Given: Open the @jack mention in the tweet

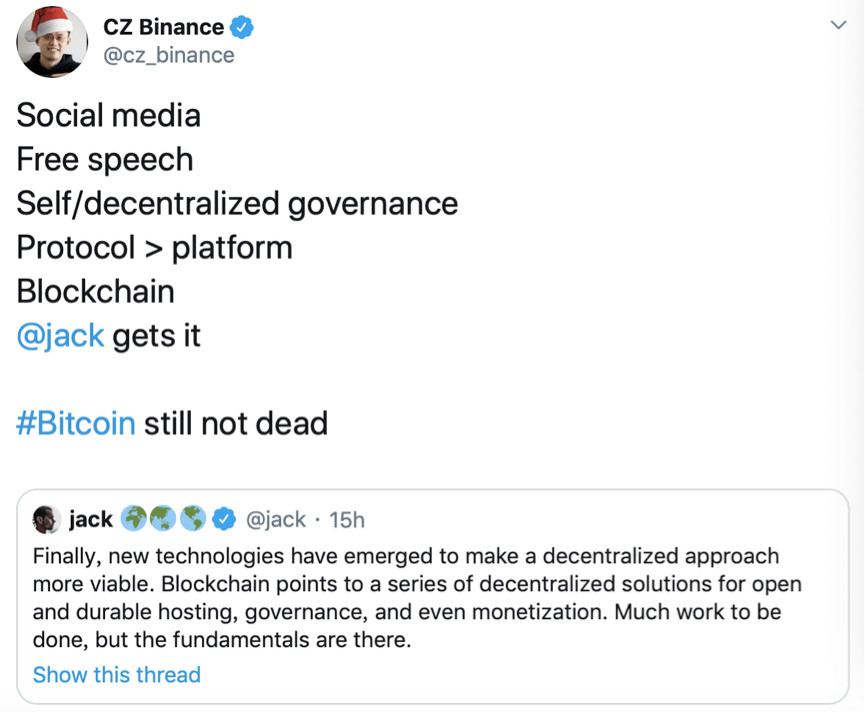Looking at the screenshot, I should (60, 336).
